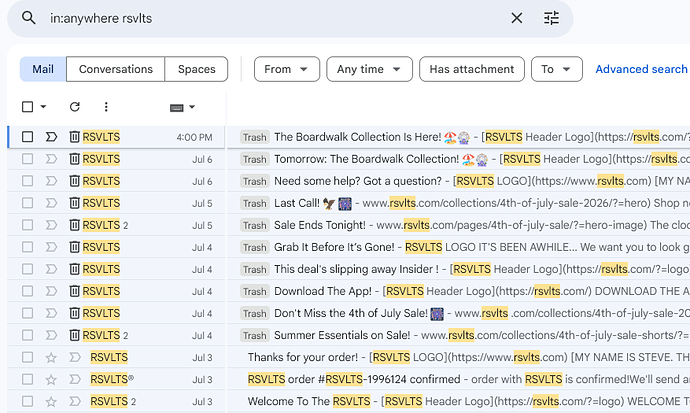
Task: Select checkbox for 'The Boardwalk Collection Is Here!' email
Action: pyautogui.click(x=27, y=137)
